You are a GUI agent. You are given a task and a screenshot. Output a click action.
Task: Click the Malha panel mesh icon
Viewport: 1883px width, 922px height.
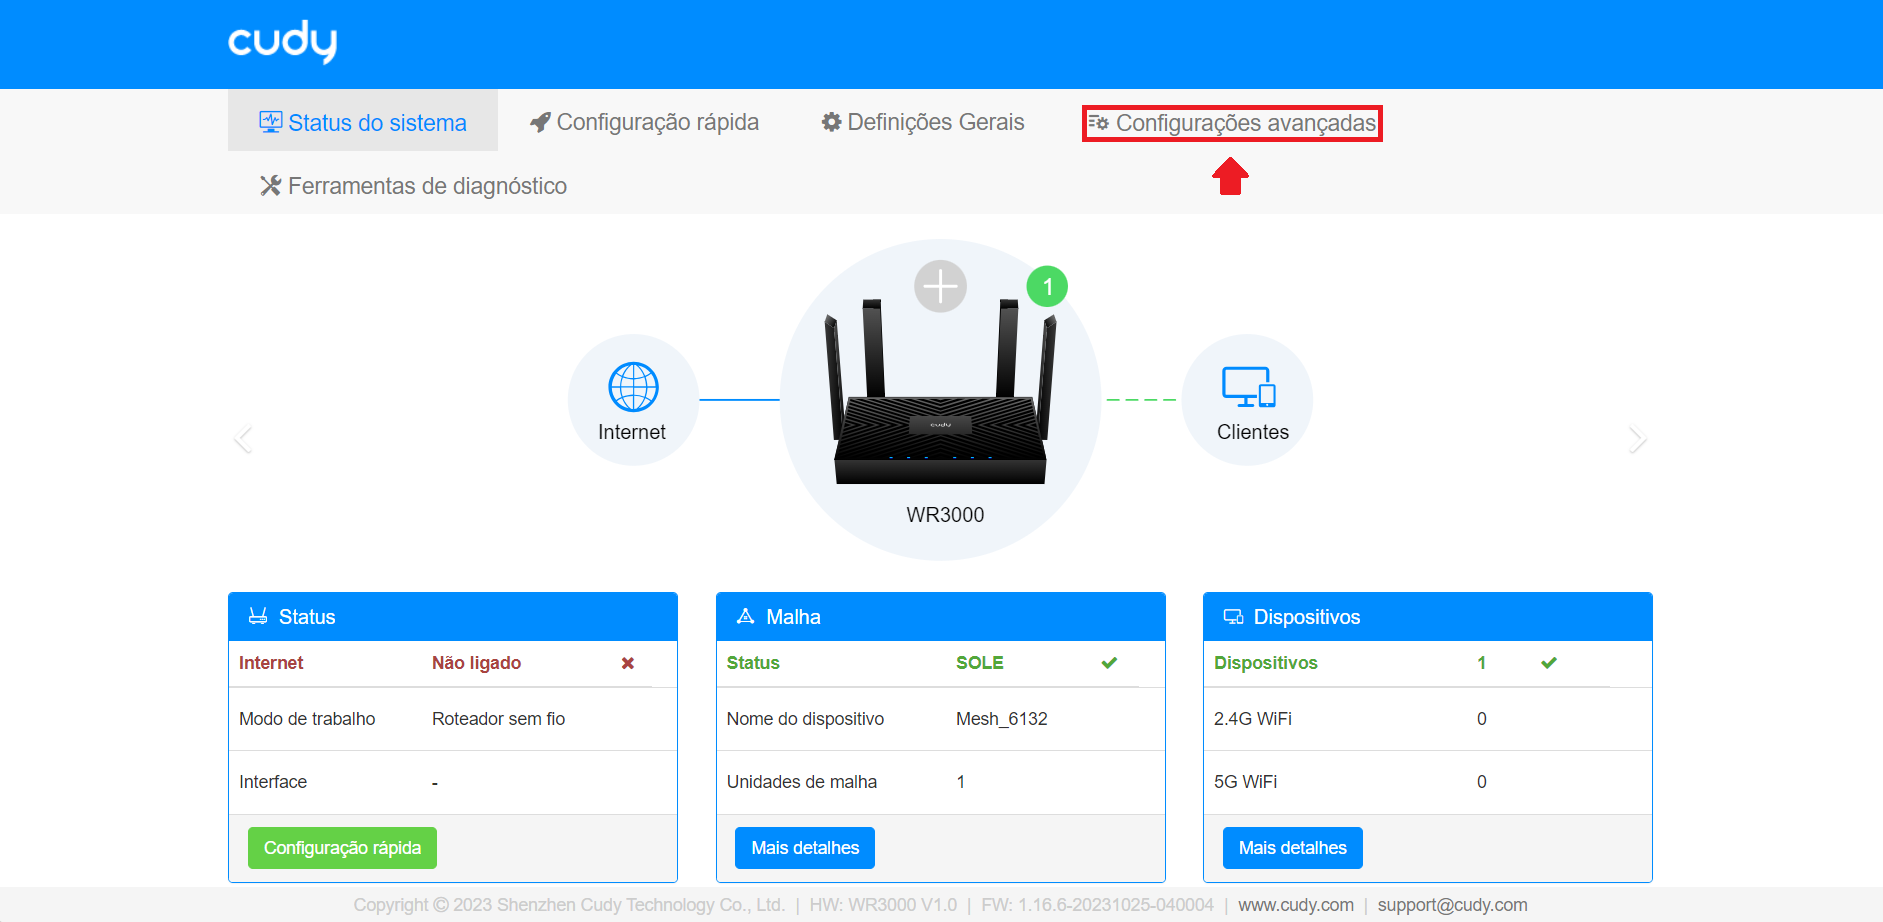(x=745, y=616)
